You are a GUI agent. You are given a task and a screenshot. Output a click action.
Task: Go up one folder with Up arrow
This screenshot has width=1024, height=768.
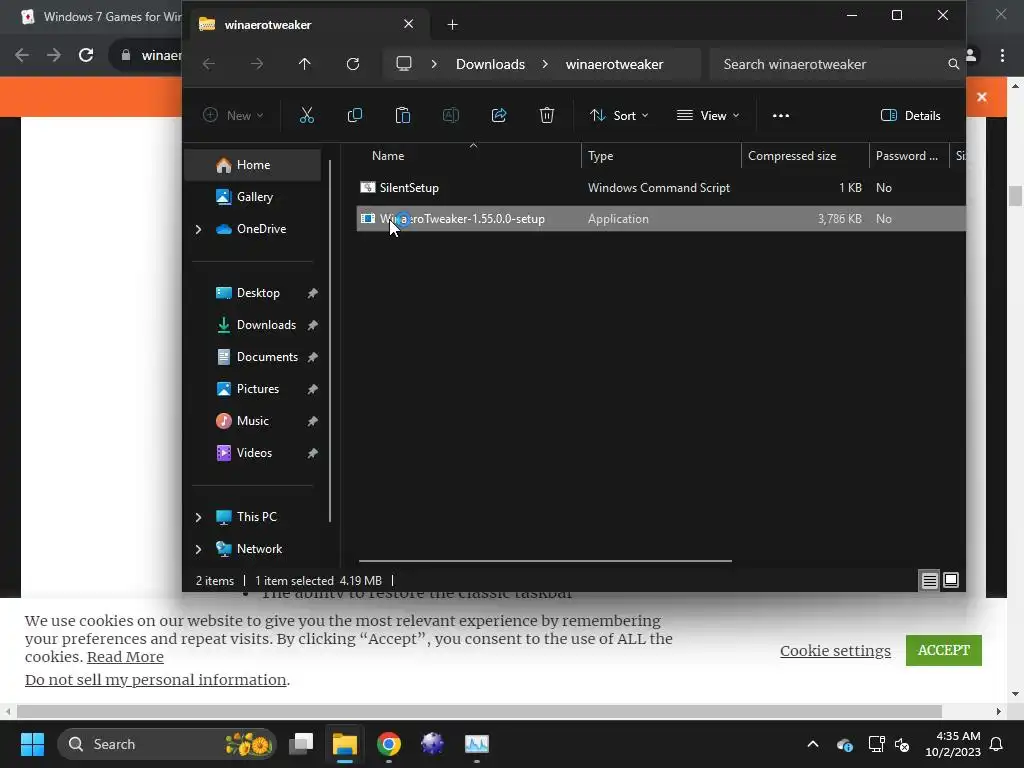pyautogui.click(x=304, y=64)
